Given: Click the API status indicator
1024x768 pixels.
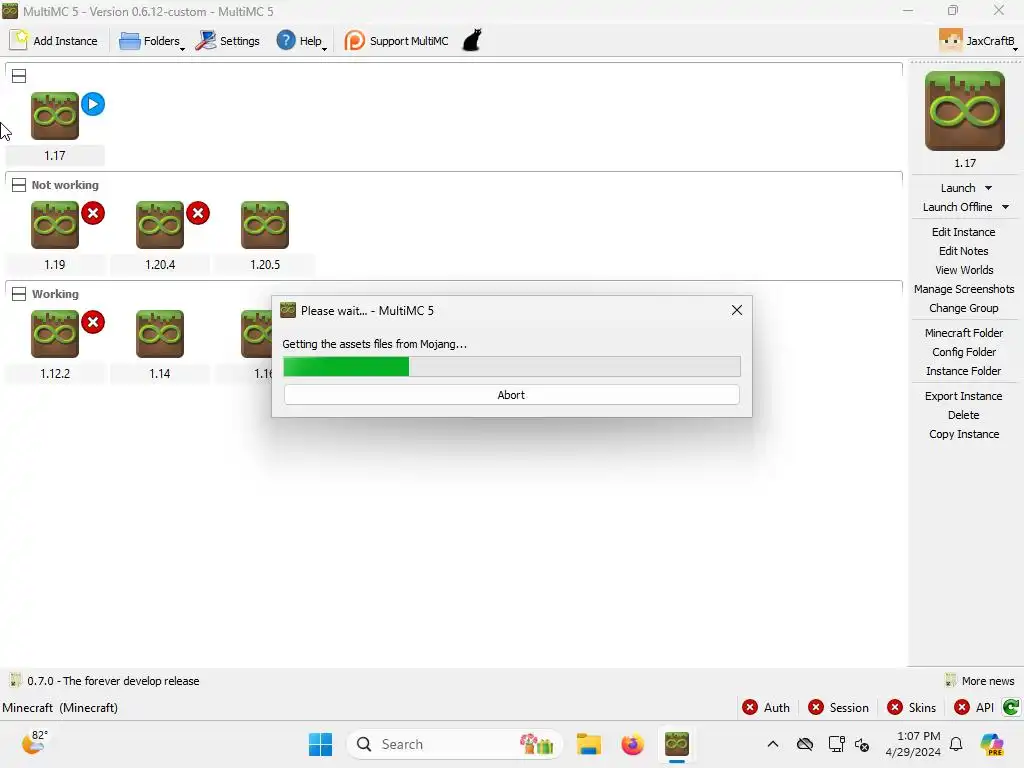Looking at the screenshot, I should coord(974,707).
